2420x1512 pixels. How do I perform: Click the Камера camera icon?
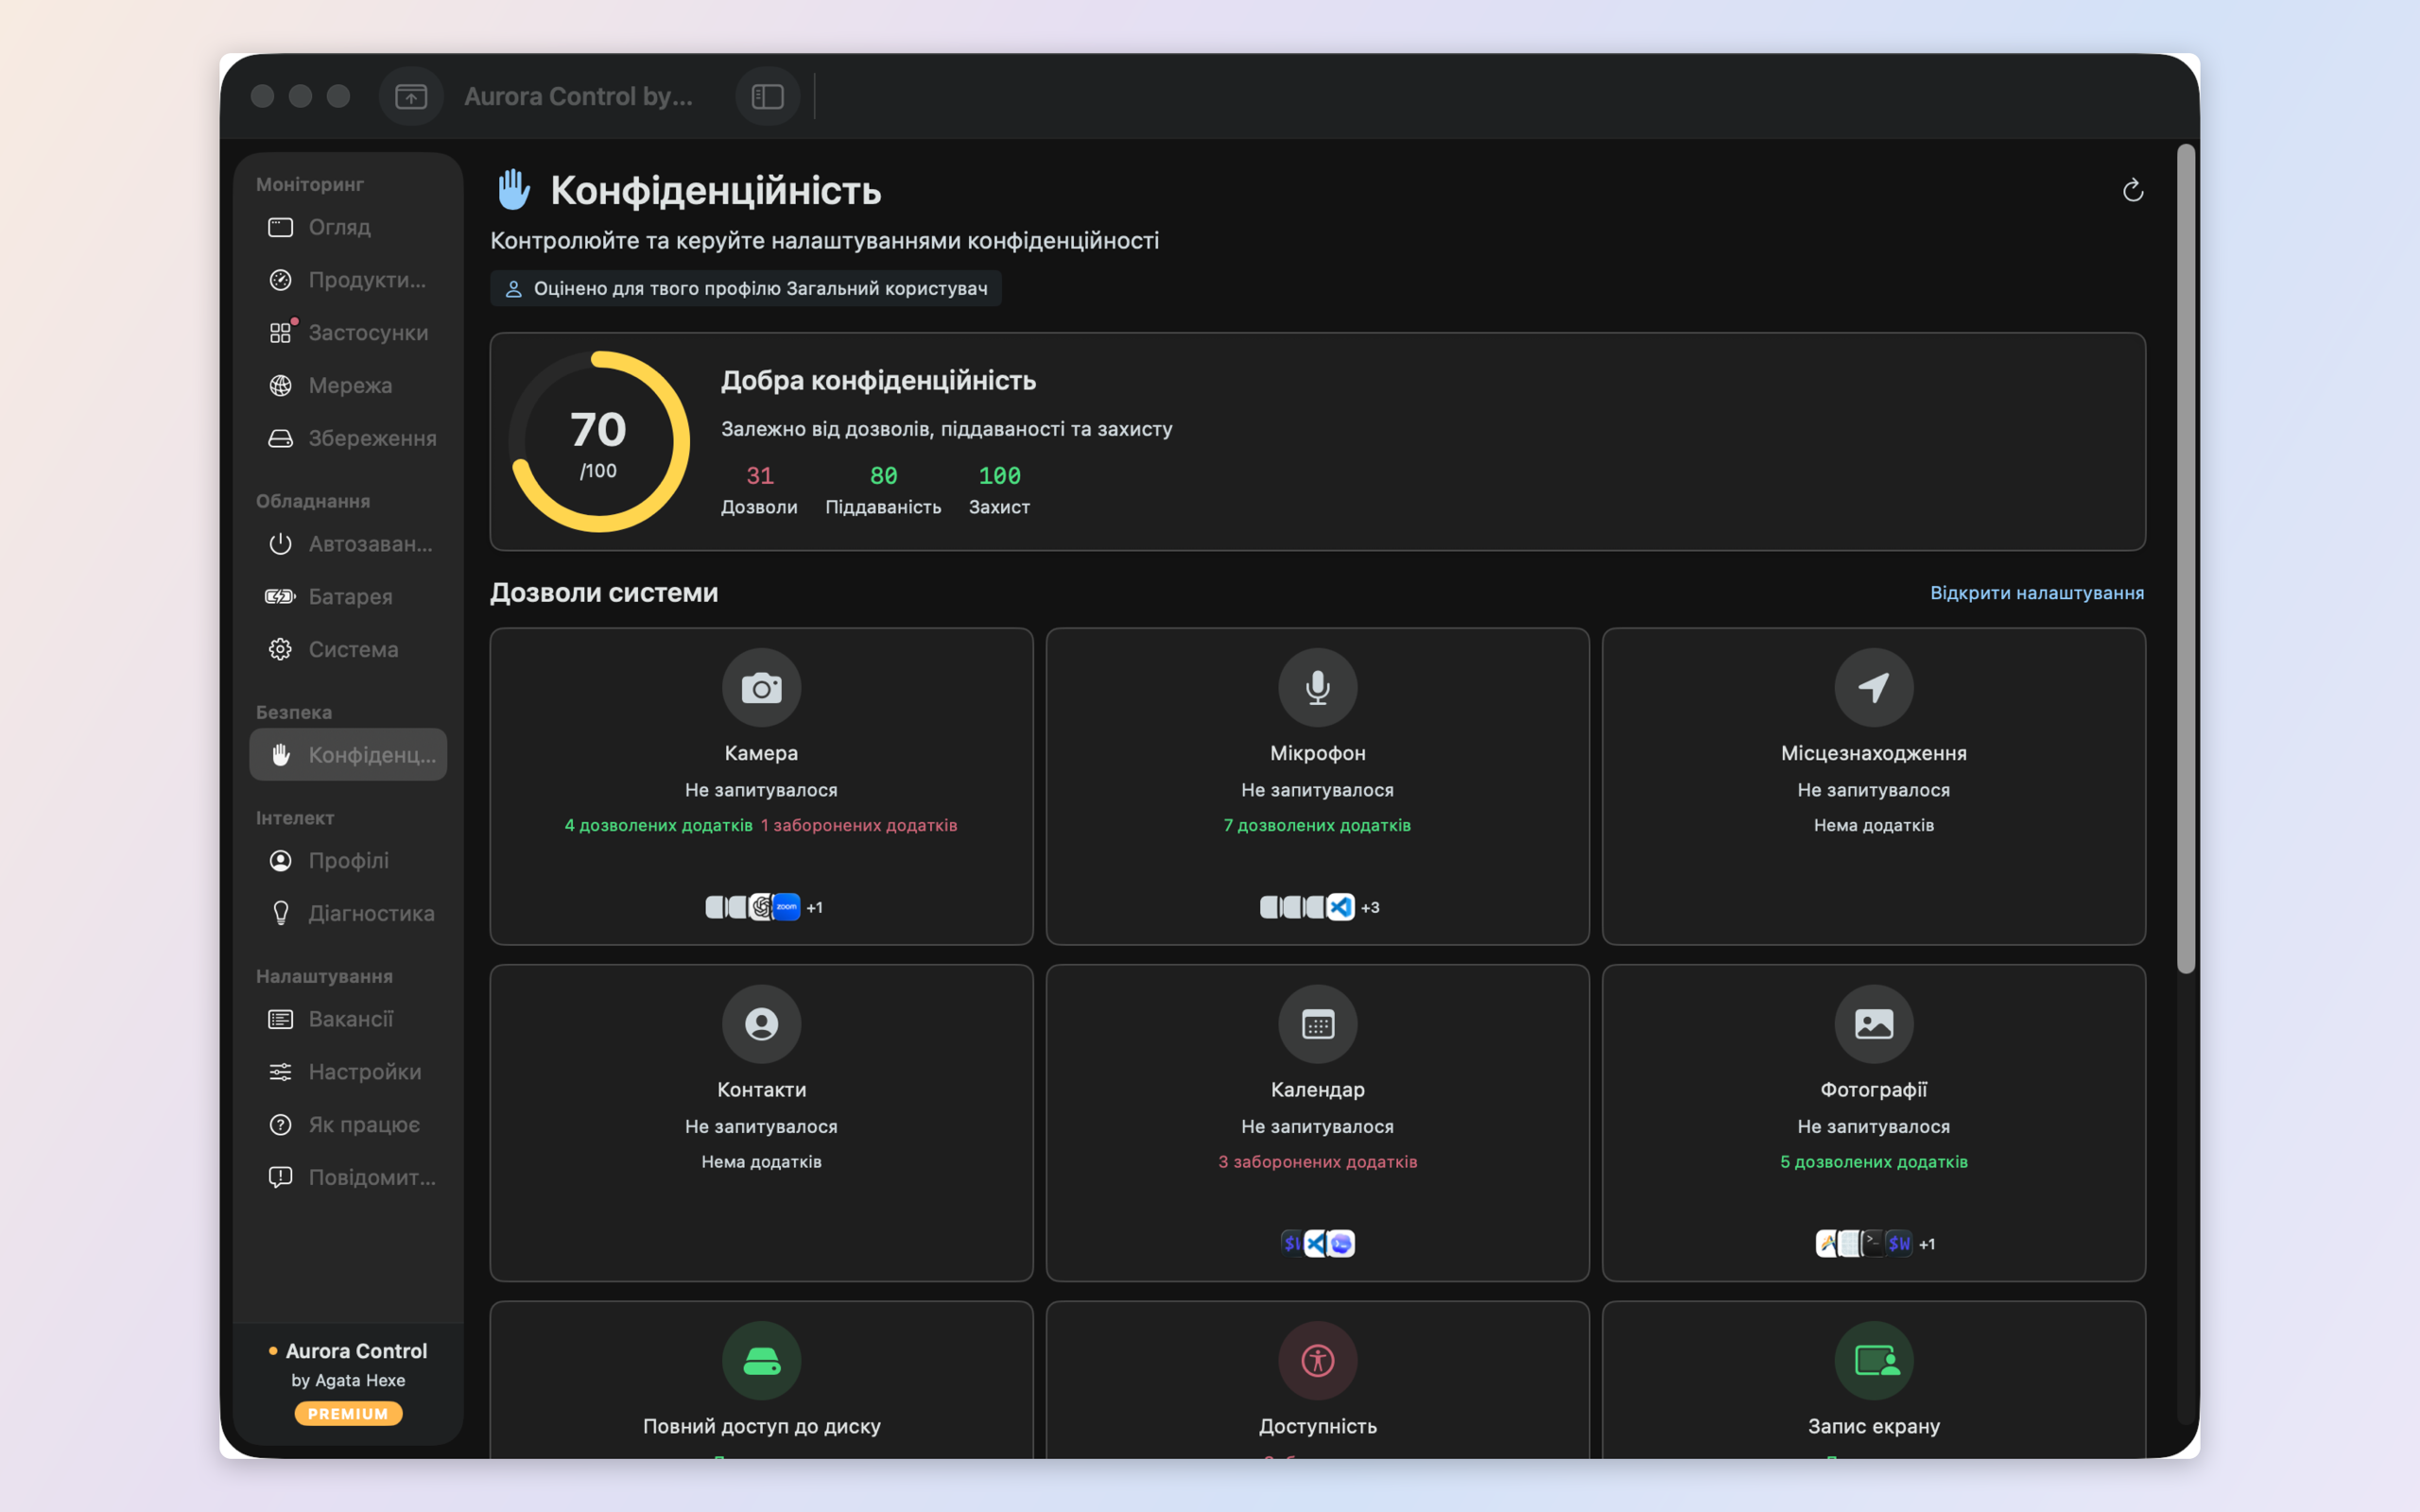point(761,688)
